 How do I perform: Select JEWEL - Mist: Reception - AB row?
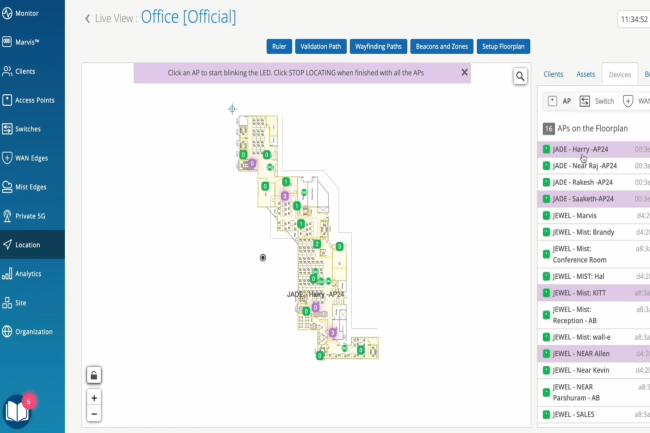click(x=594, y=315)
